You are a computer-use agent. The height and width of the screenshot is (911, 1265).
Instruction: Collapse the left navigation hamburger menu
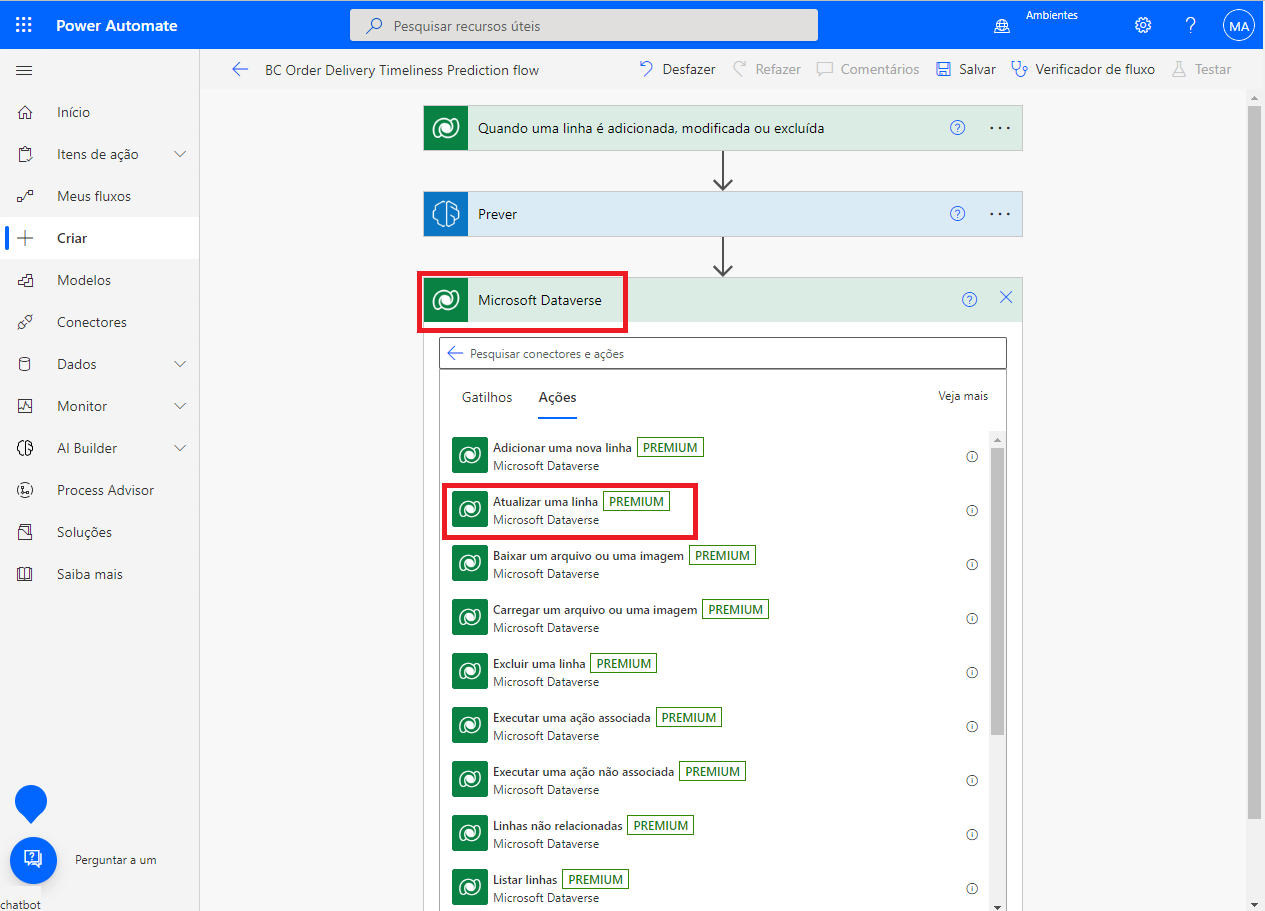tap(24, 70)
